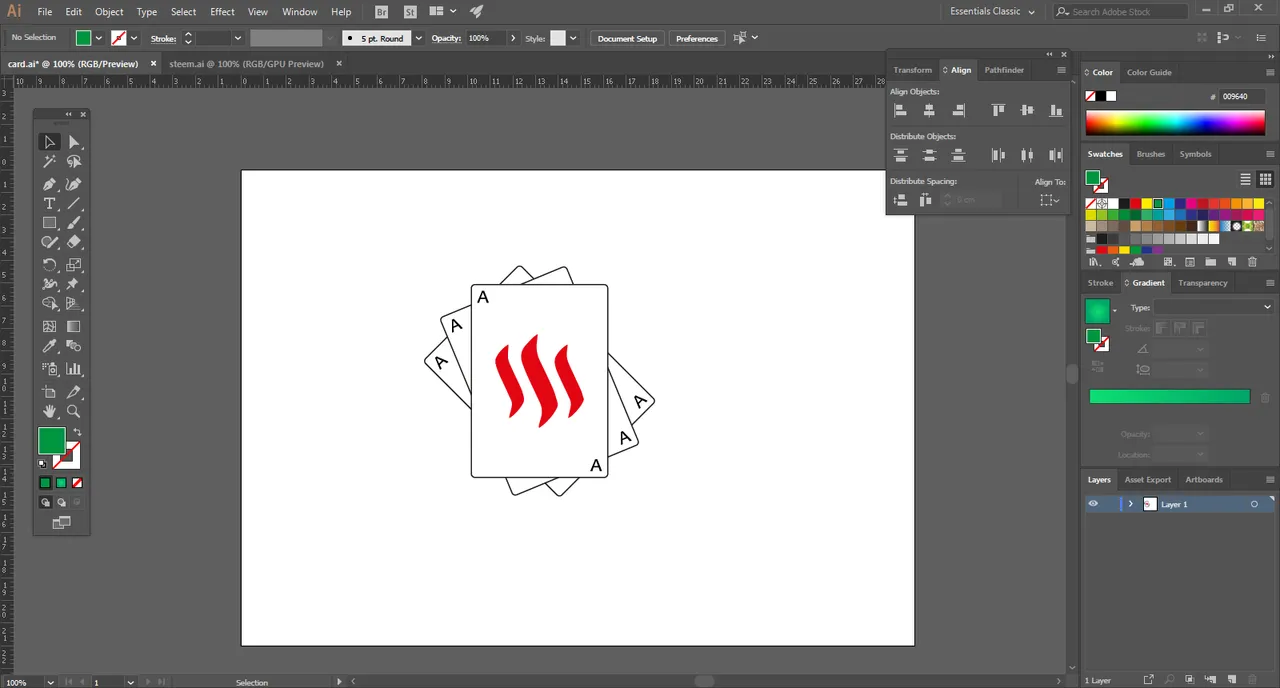Set toolbox fill mode to Color

(45, 483)
